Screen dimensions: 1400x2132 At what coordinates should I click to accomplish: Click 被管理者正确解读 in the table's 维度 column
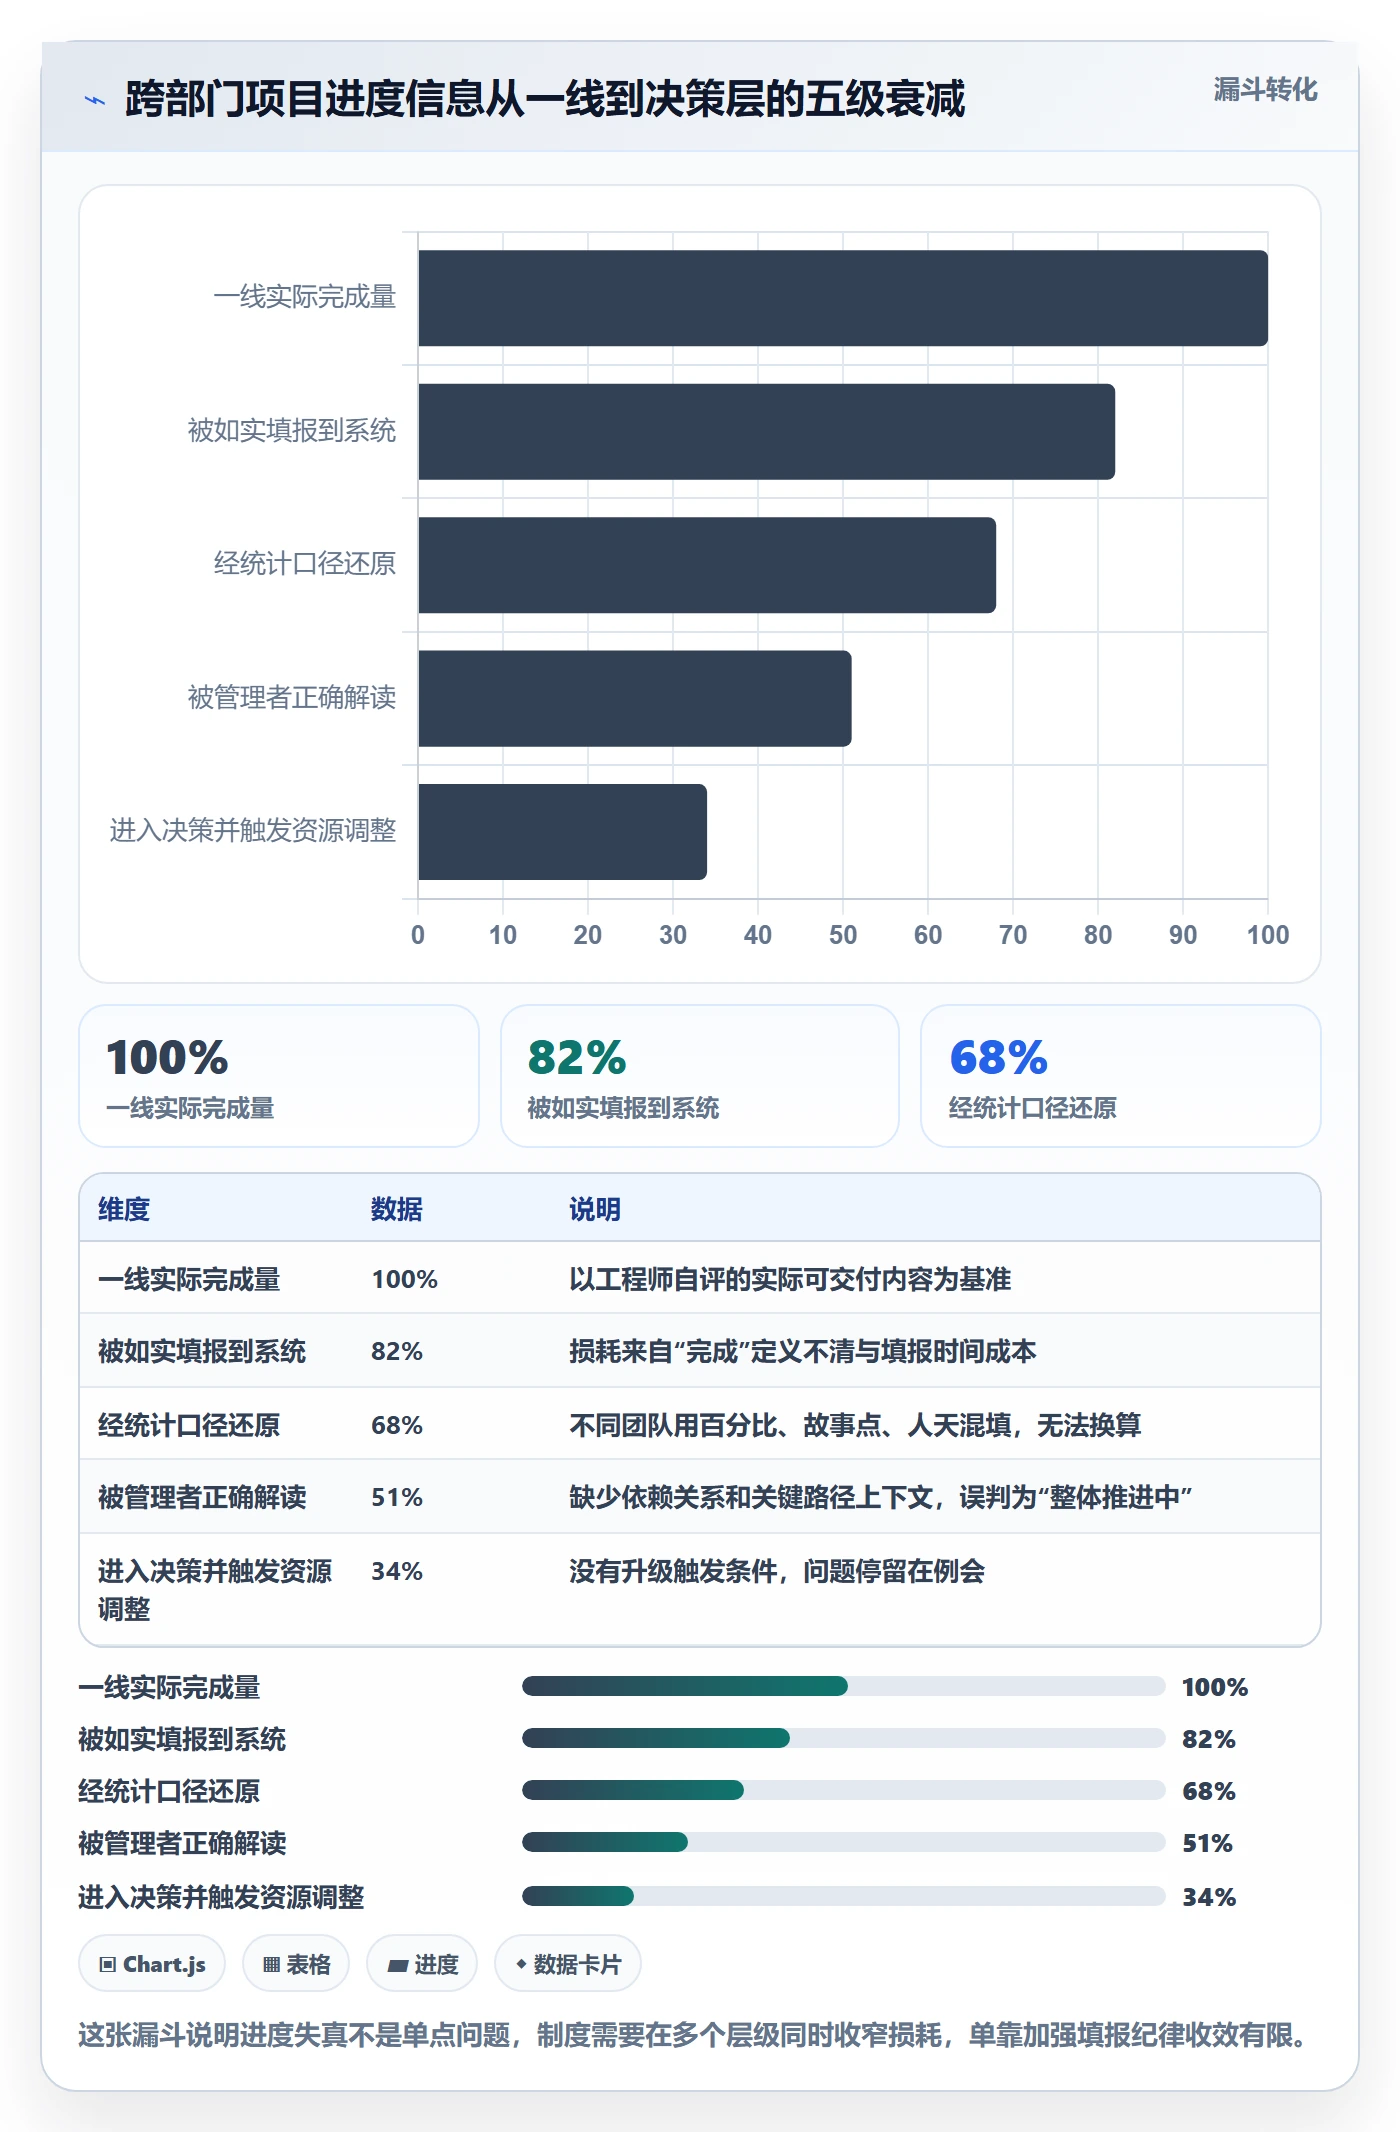point(202,1497)
